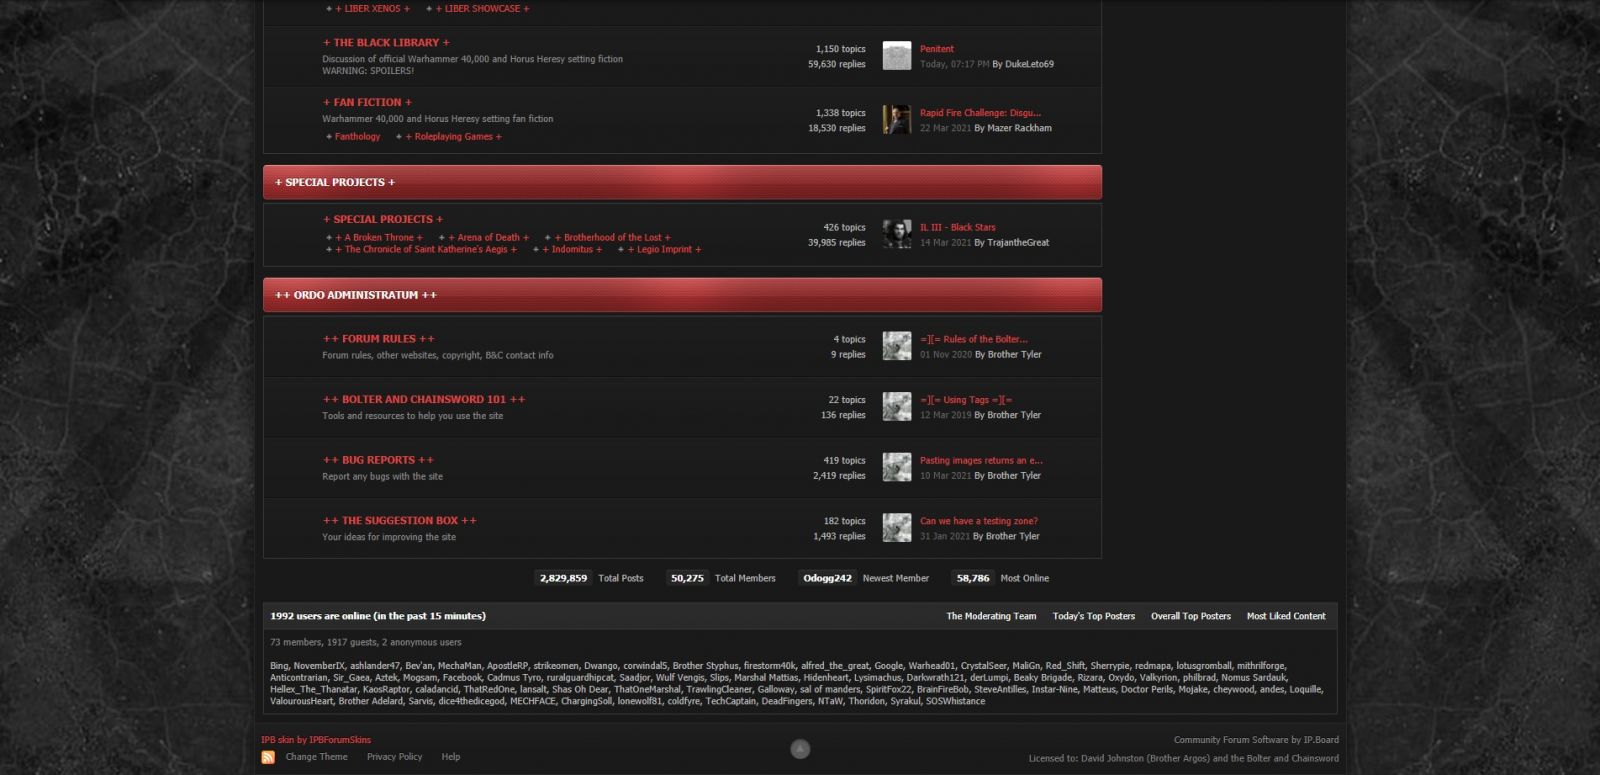Select the Most Liked Content tab
Image resolution: width=1600 pixels, height=775 pixels.
click(x=1285, y=616)
